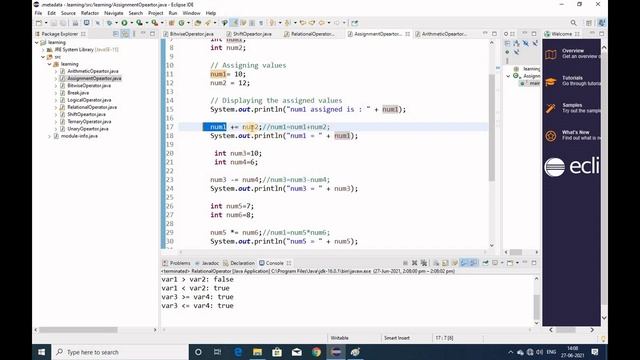The image size is (640, 360).
Task: Toggle Scroll Lock in Console toolbar
Action: click(x=445, y=263)
